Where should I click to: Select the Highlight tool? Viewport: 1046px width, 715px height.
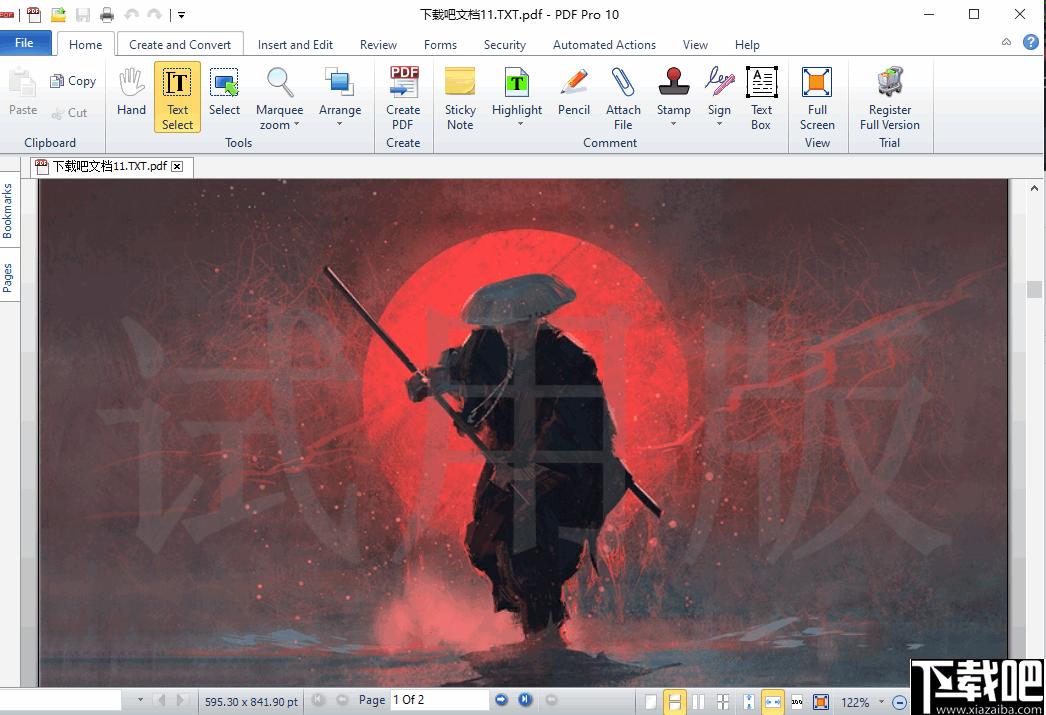coord(517,92)
